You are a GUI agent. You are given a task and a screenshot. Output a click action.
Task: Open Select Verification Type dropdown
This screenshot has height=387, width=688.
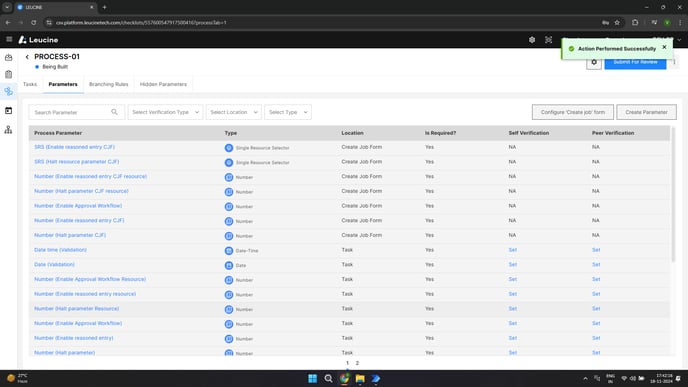point(165,112)
